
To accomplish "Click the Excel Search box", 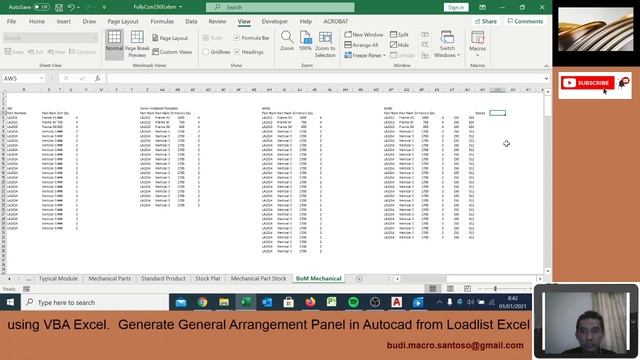I will pyautogui.click(x=280, y=7).
